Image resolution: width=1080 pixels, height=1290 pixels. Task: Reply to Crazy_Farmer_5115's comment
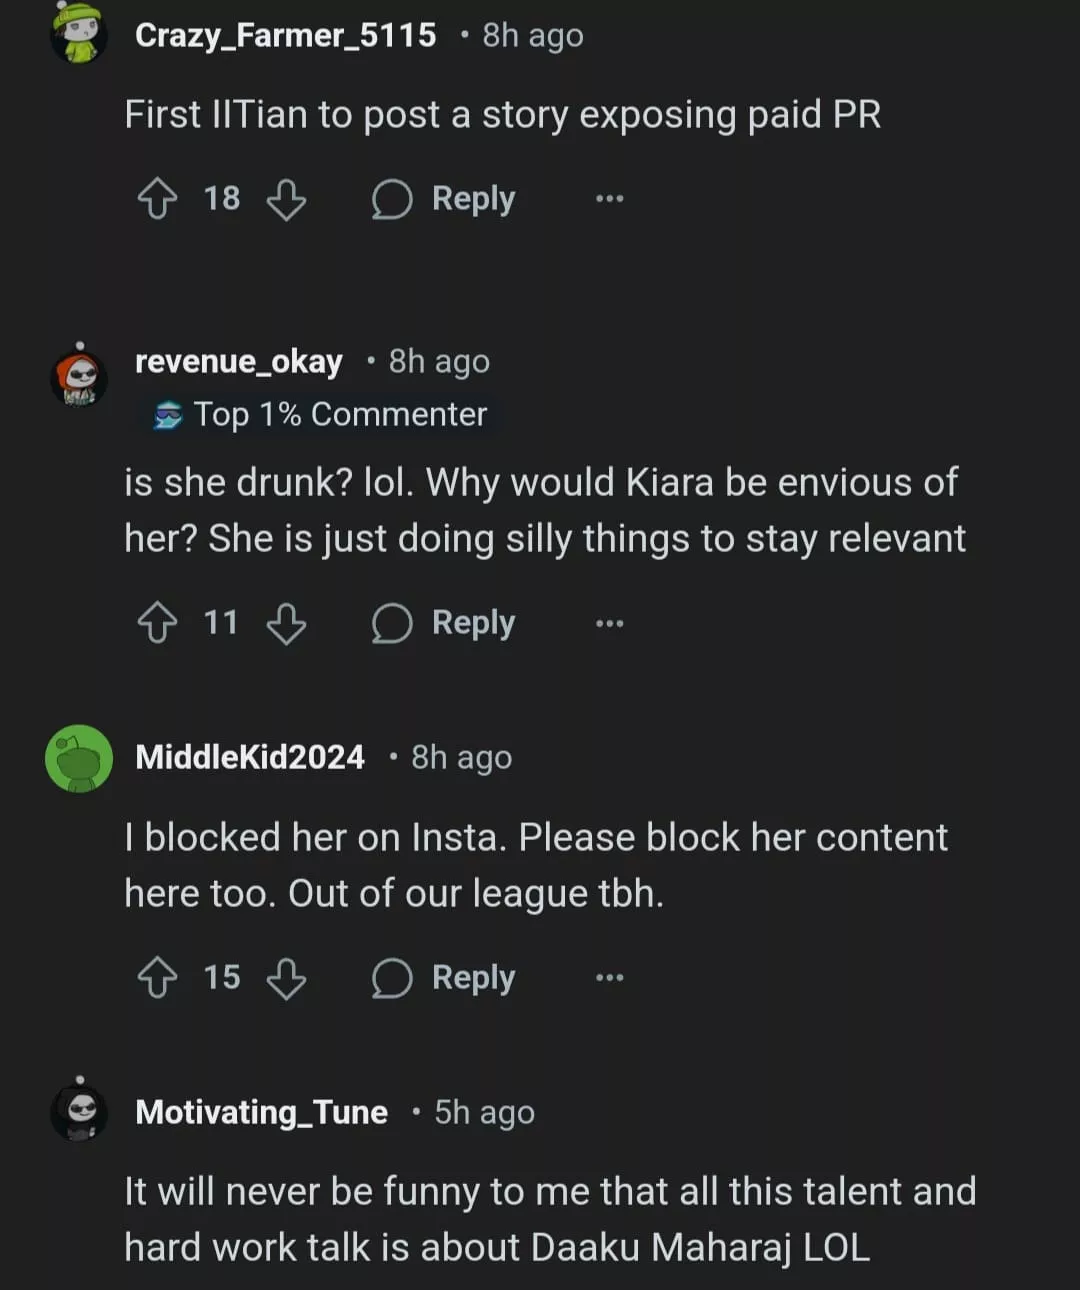tap(444, 199)
